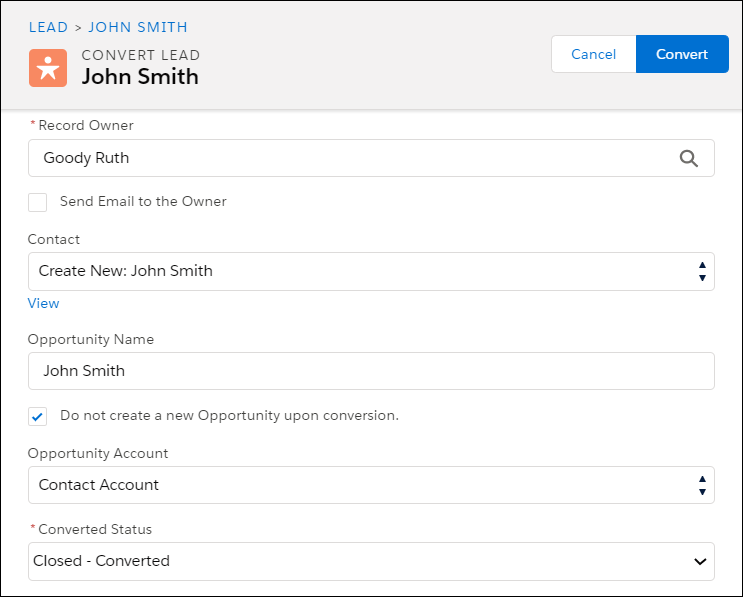Image resolution: width=743 pixels, height=597 pixels.
Task: Click the John Smith page heading
Action: click(140, 77)
